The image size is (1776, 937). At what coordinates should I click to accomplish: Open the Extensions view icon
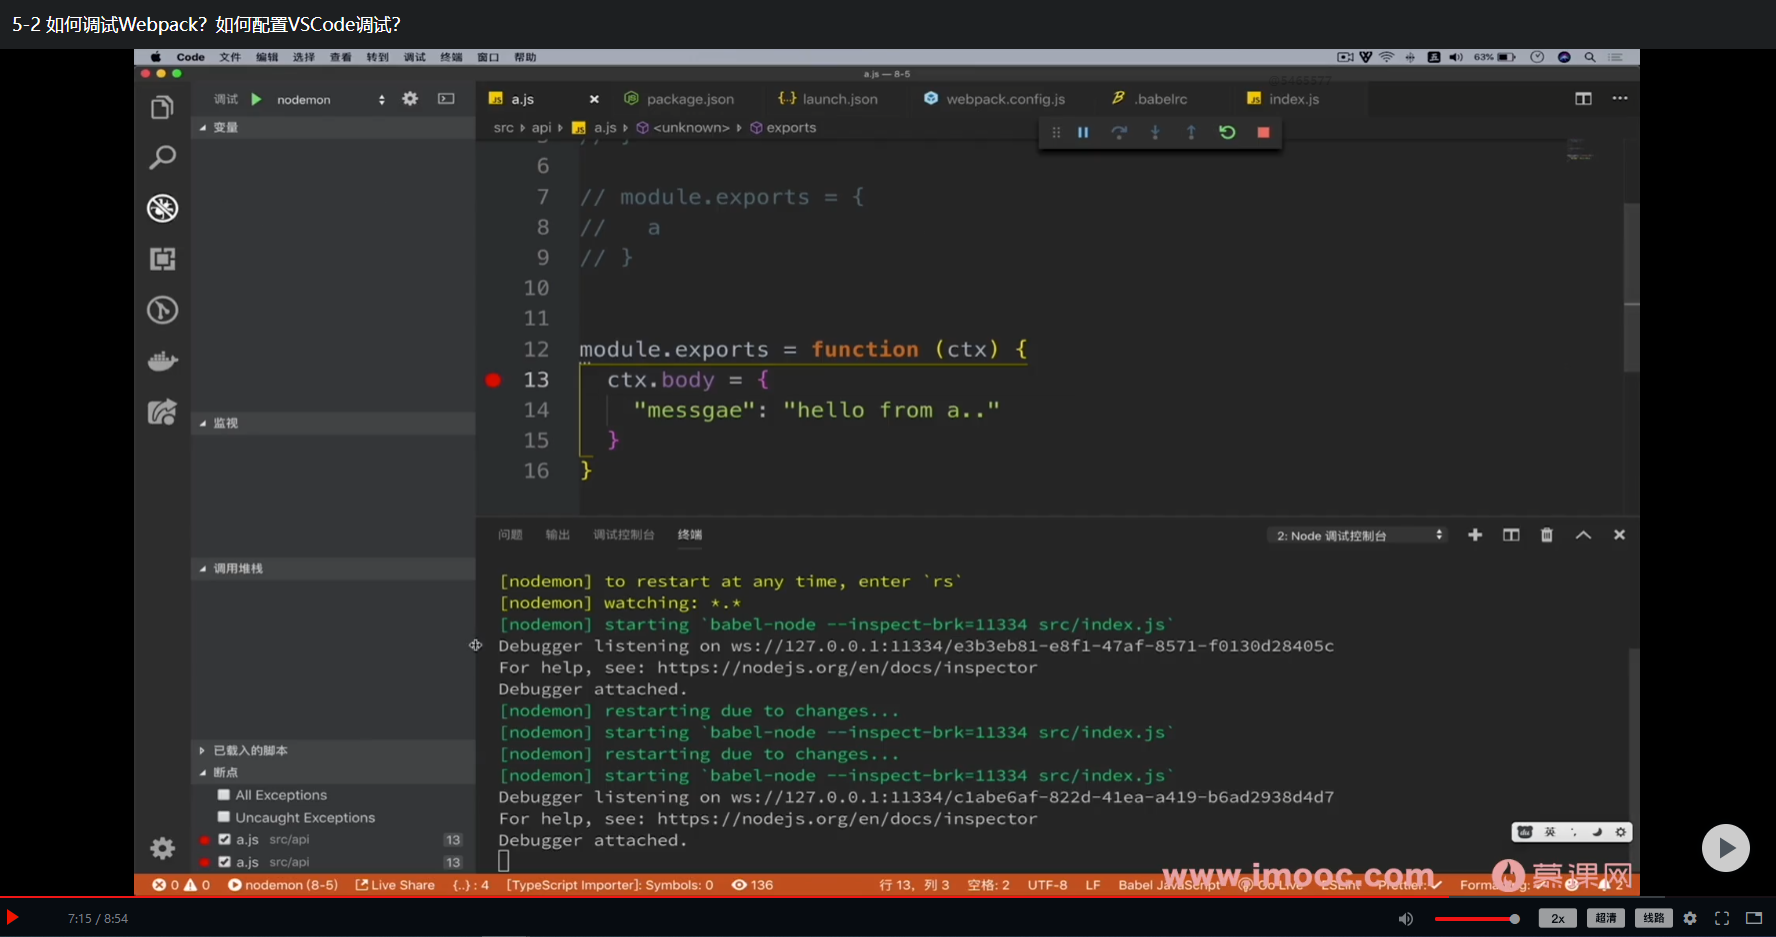click(162, 259)
